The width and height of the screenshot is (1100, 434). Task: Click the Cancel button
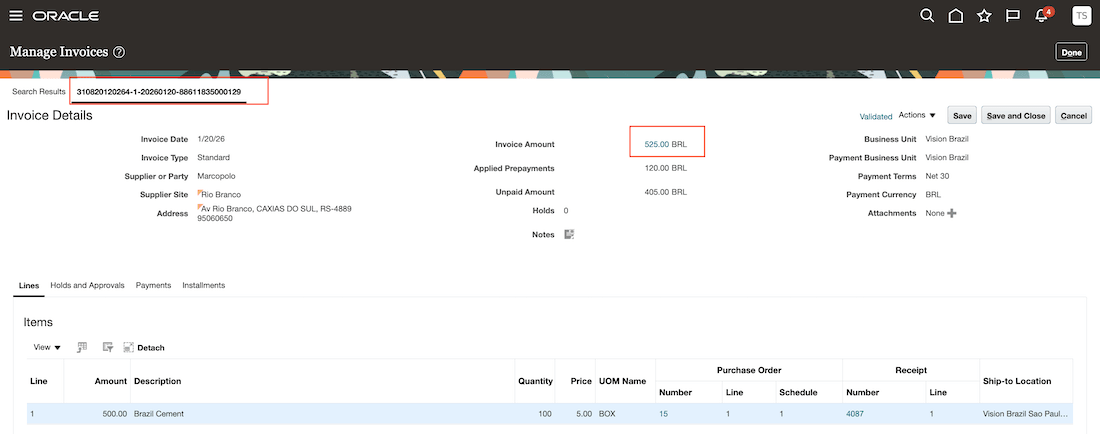(x=1073, y=116)
